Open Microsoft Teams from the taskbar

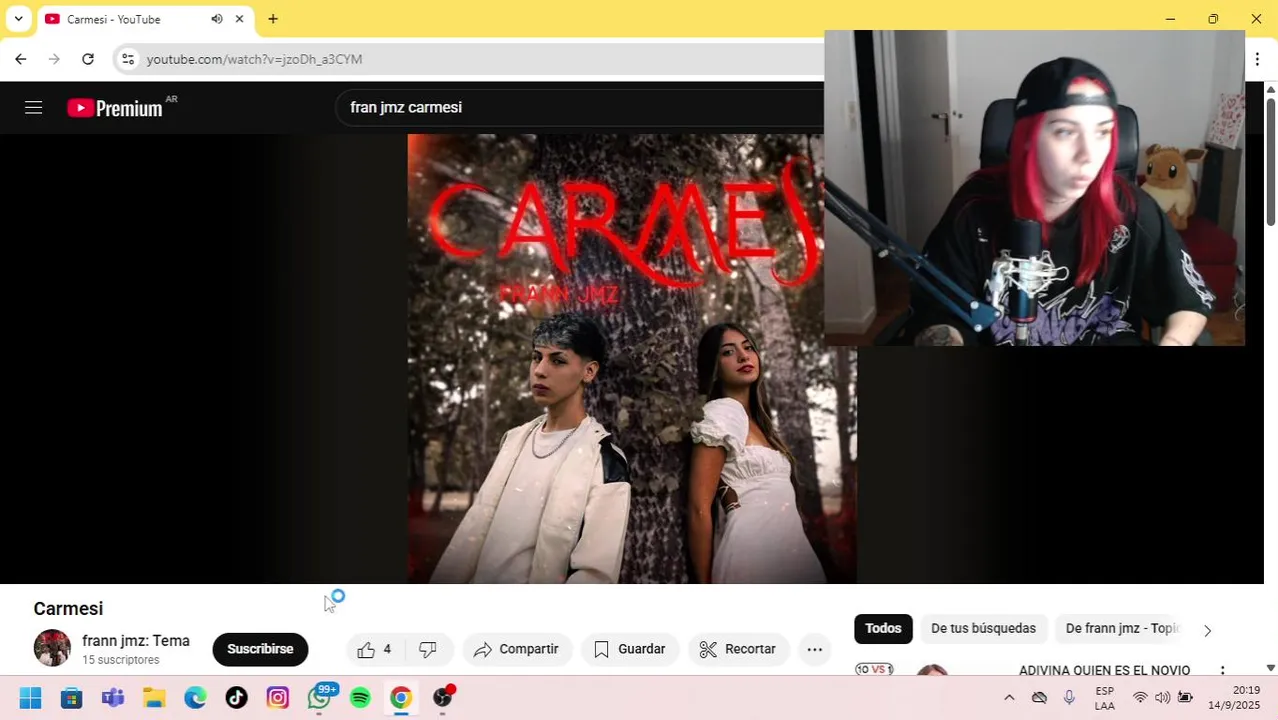[x=113, y=698]
